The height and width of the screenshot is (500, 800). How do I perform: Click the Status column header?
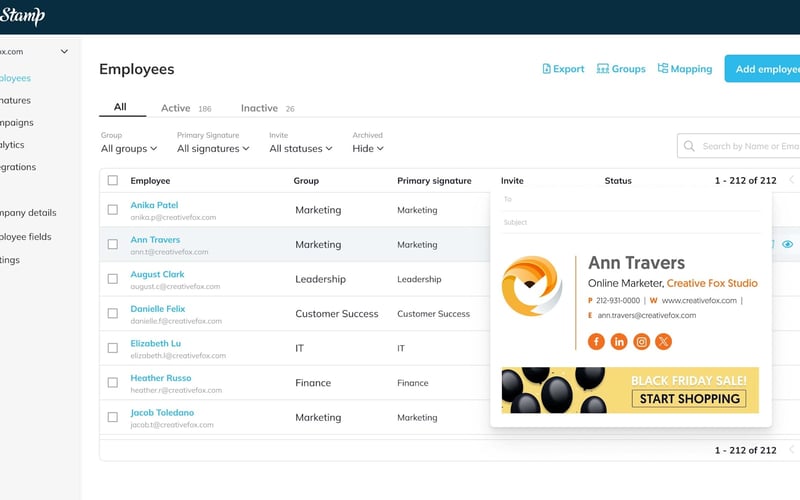[618, 181]
